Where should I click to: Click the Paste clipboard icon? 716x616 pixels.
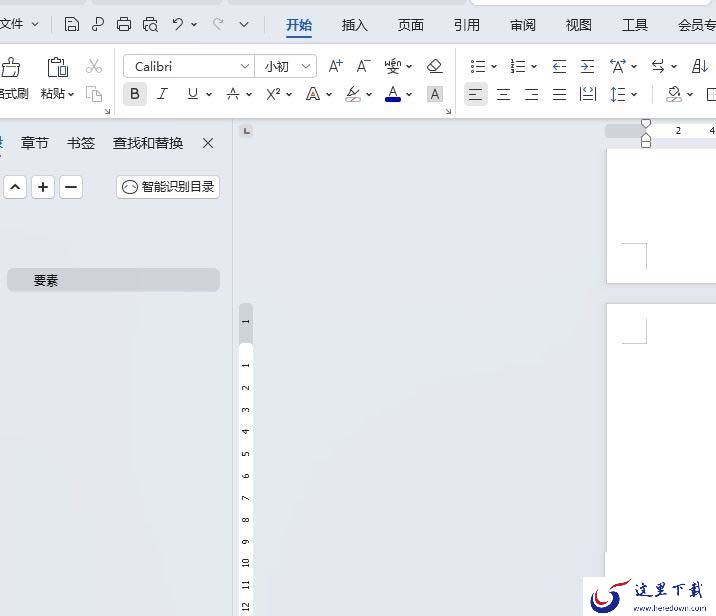point(58,67)
